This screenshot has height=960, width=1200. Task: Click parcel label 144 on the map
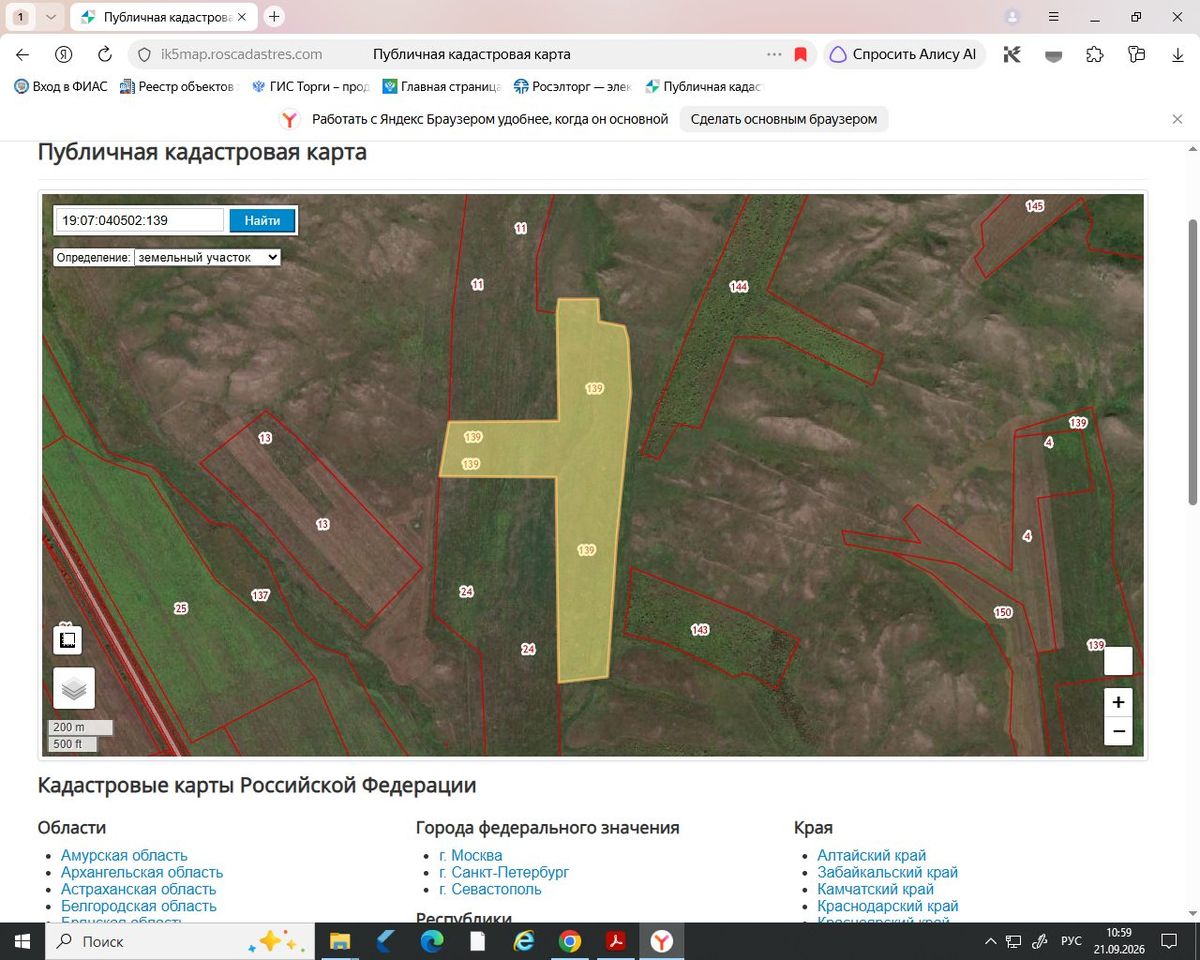click(739, 287)
